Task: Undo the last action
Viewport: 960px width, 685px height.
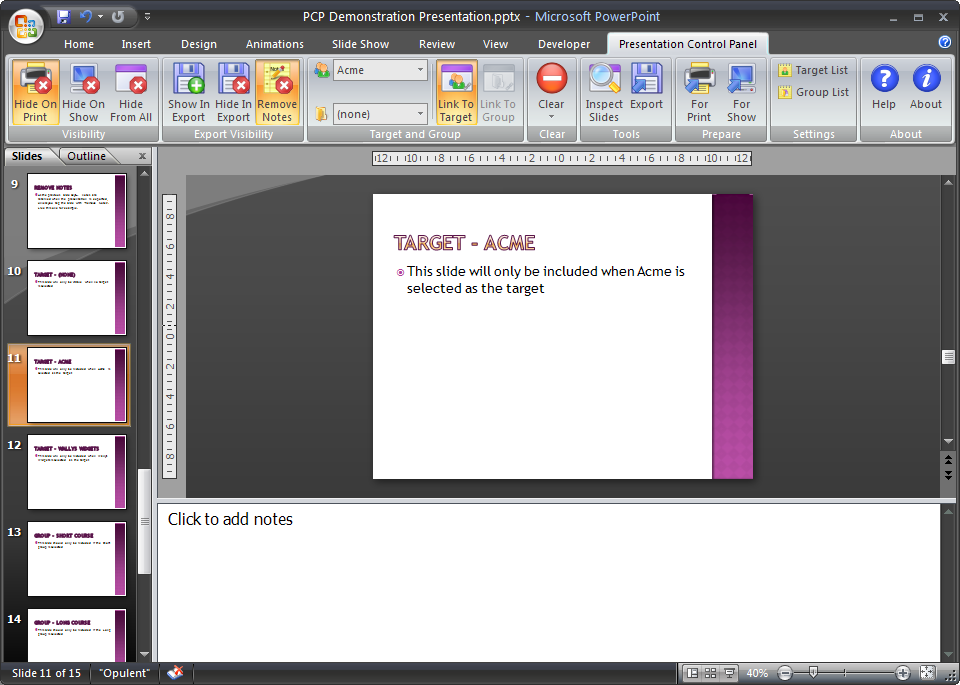Action: pos(86,17)
